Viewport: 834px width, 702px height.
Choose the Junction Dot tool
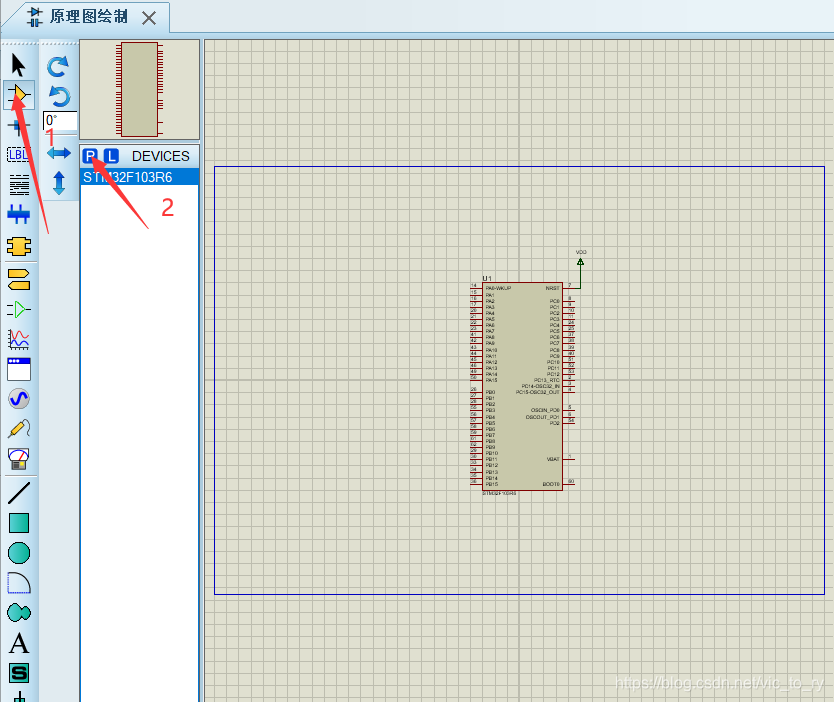[19, 126]
